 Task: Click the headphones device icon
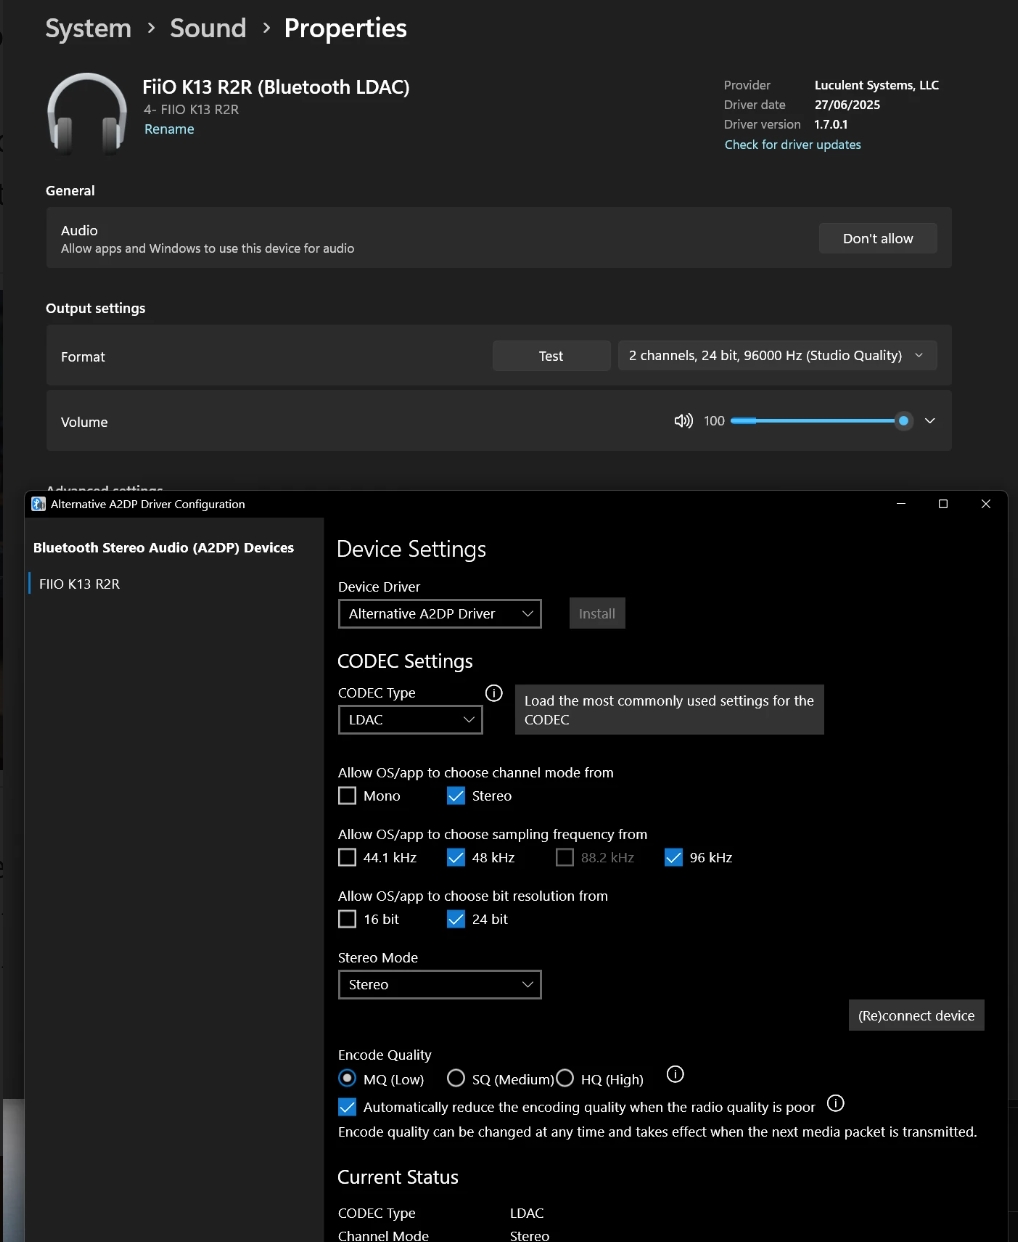87,113
